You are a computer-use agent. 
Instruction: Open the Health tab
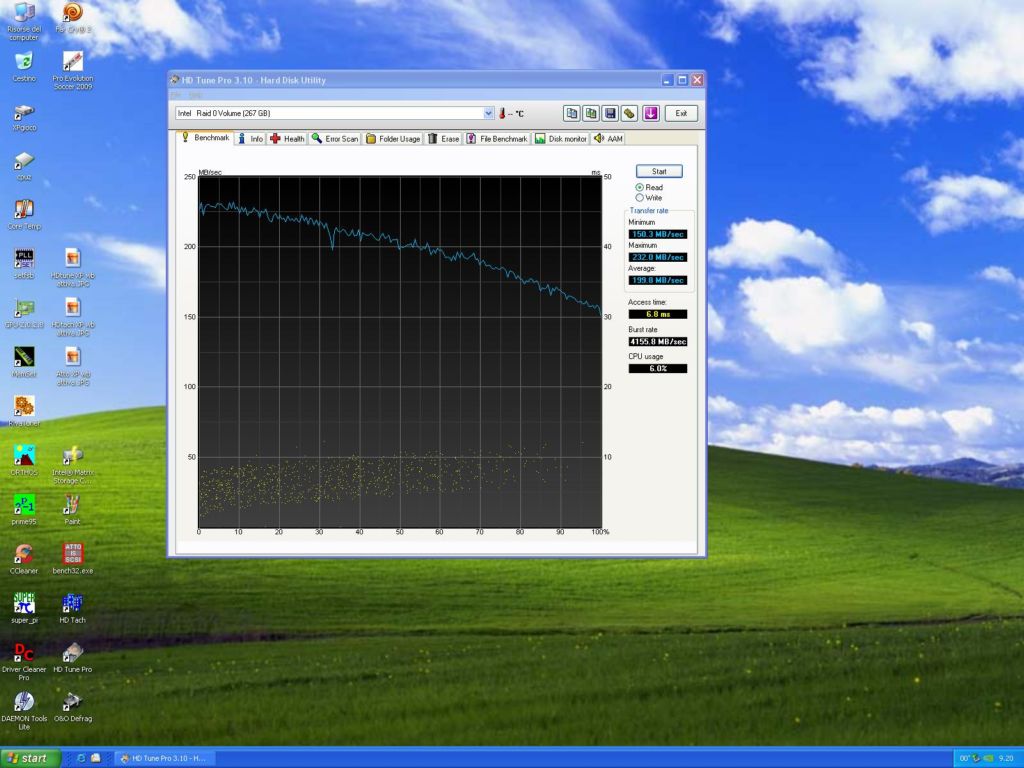point(287,138)
